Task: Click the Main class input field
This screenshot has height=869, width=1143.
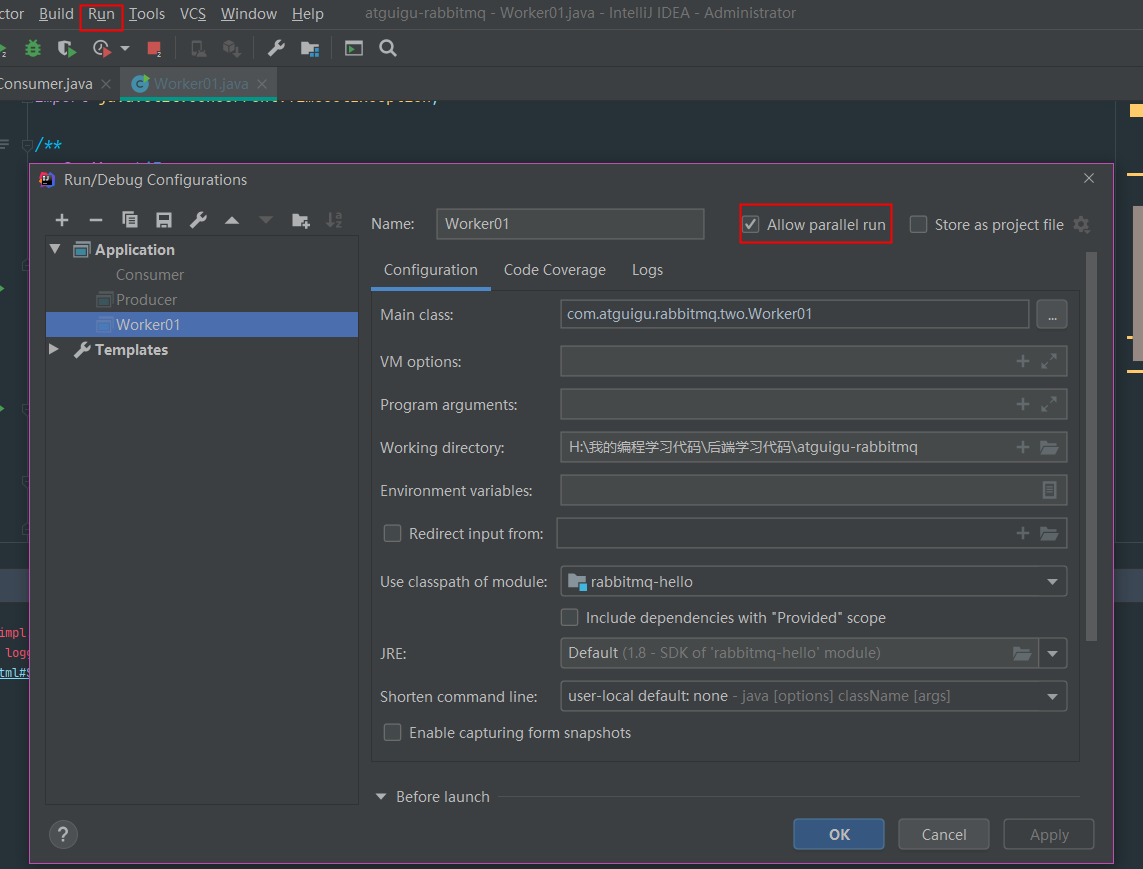Action: [795, 314]
